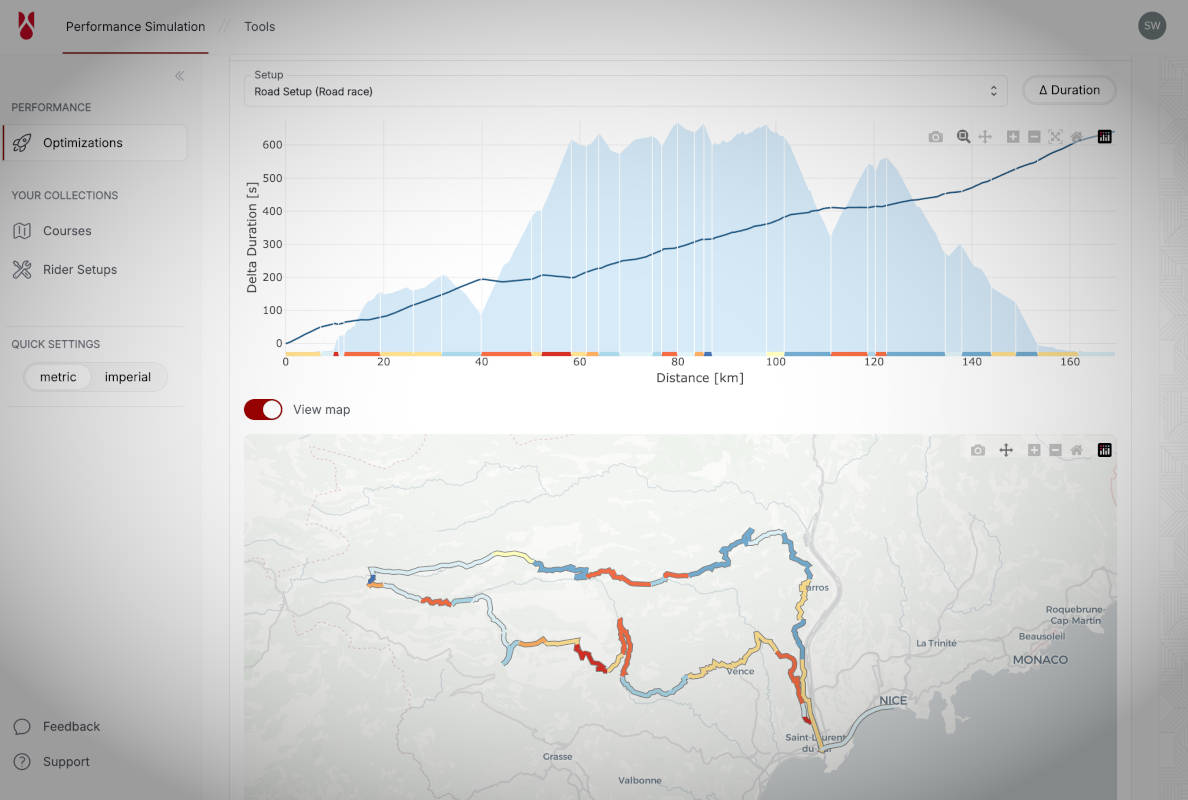Switch to the Tools tab

point(259,26)
